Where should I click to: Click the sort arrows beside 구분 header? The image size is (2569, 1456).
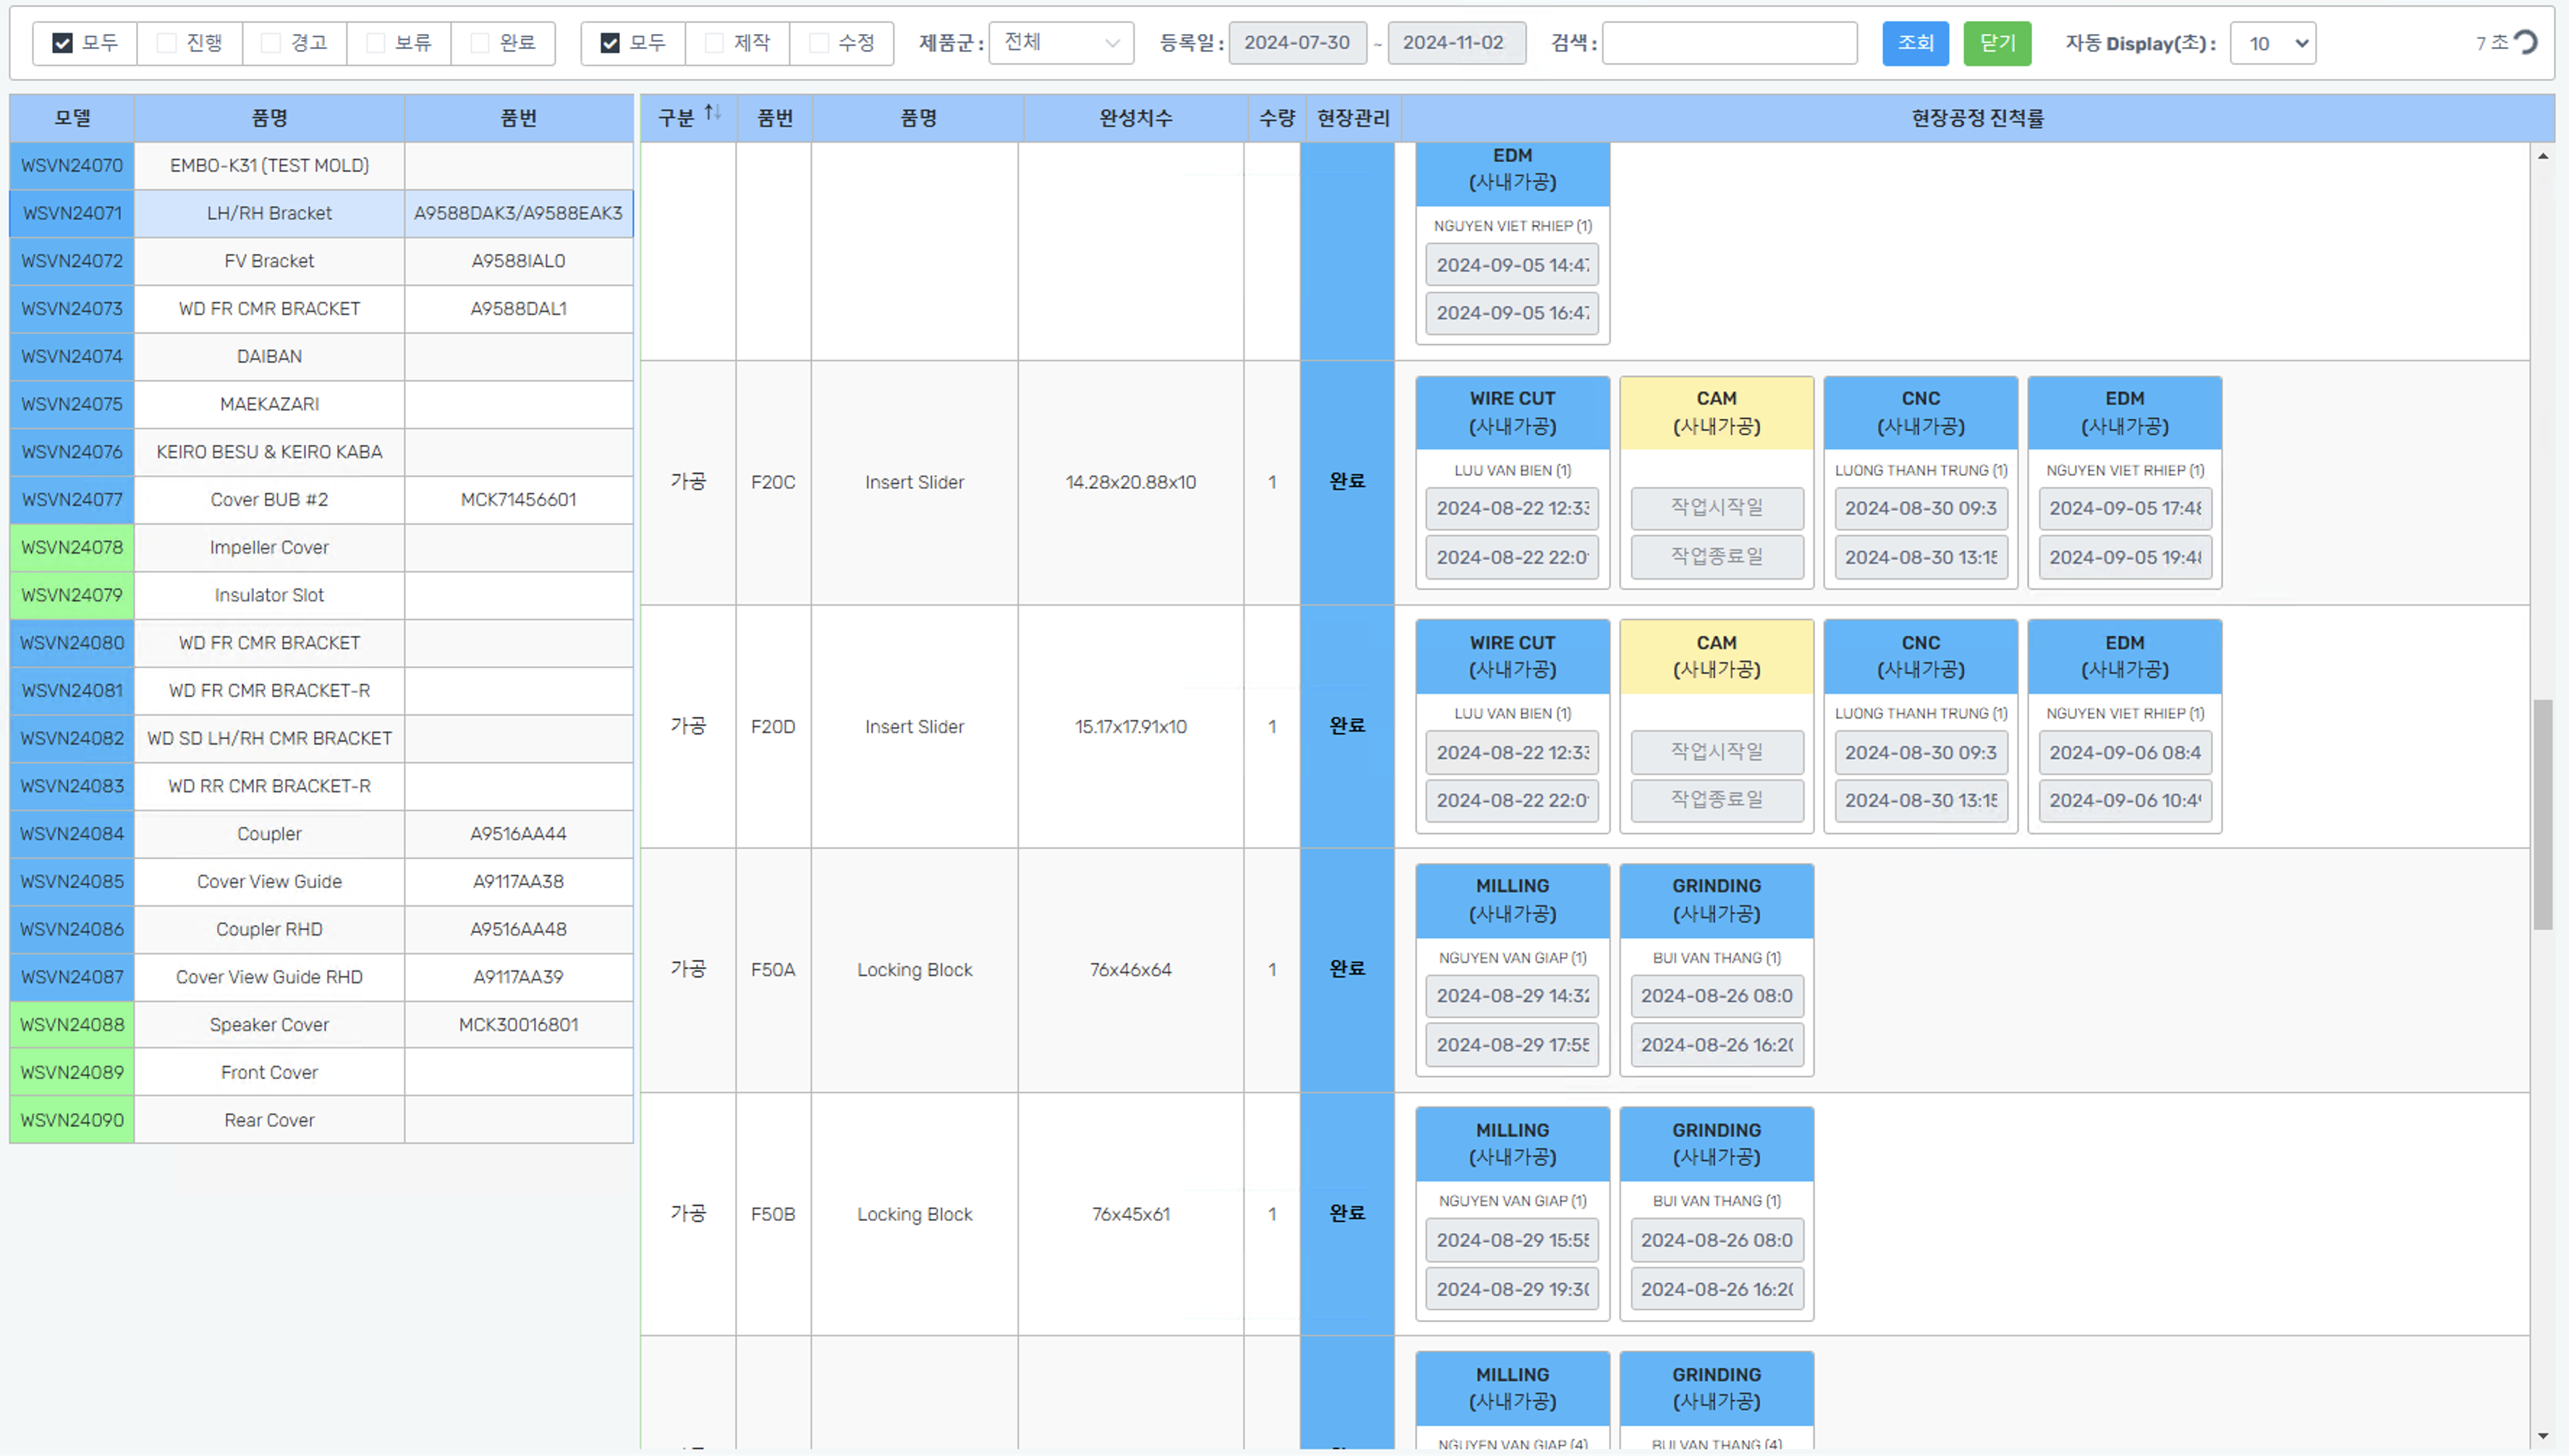pyautogui.click(x=712, y=113)
